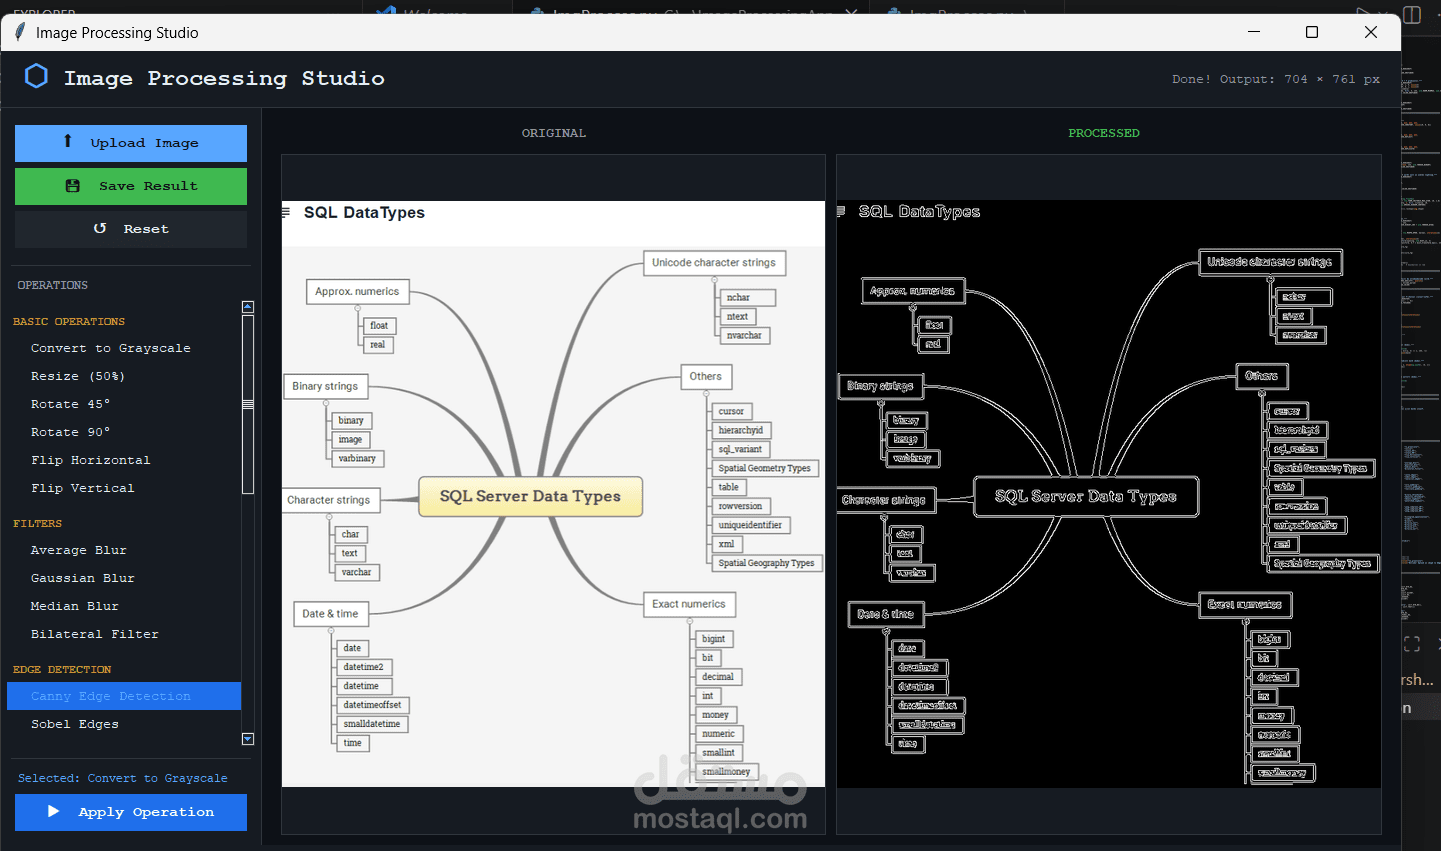The image size is (1441, 851).
Task: Click the operations list scrollbar thumb
Action: click(248, 404)
